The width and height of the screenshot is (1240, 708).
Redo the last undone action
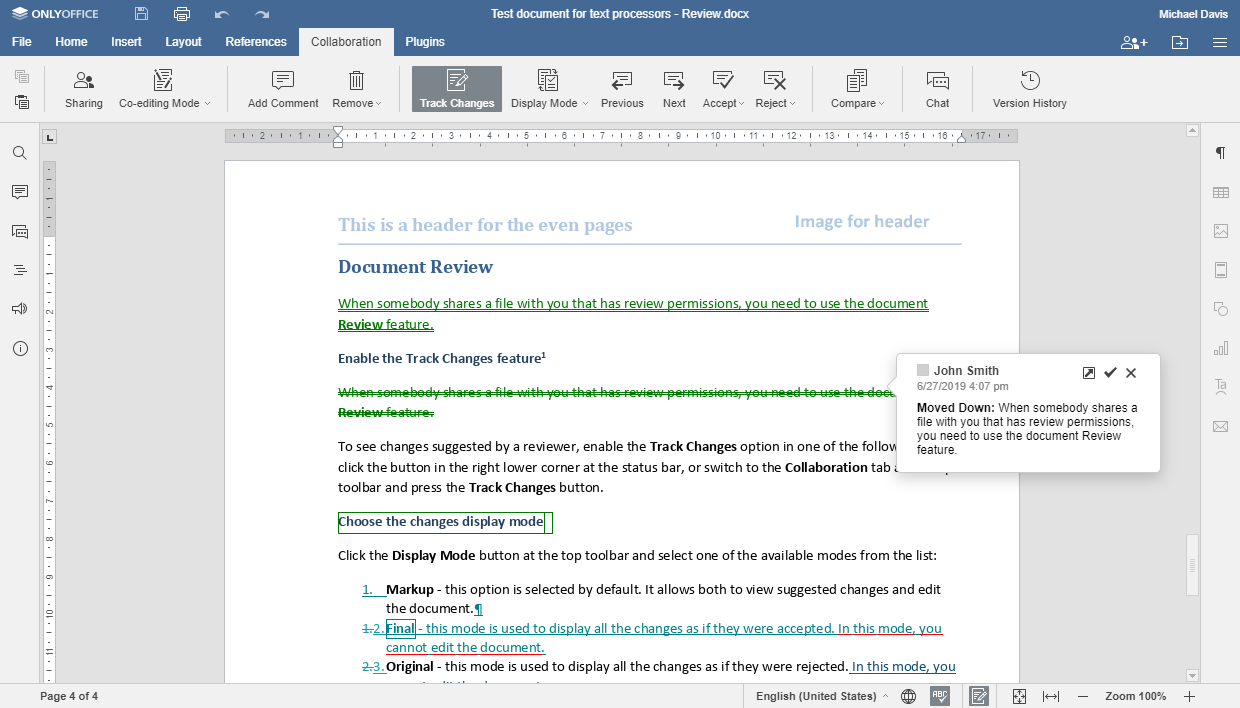click(262, 14)
